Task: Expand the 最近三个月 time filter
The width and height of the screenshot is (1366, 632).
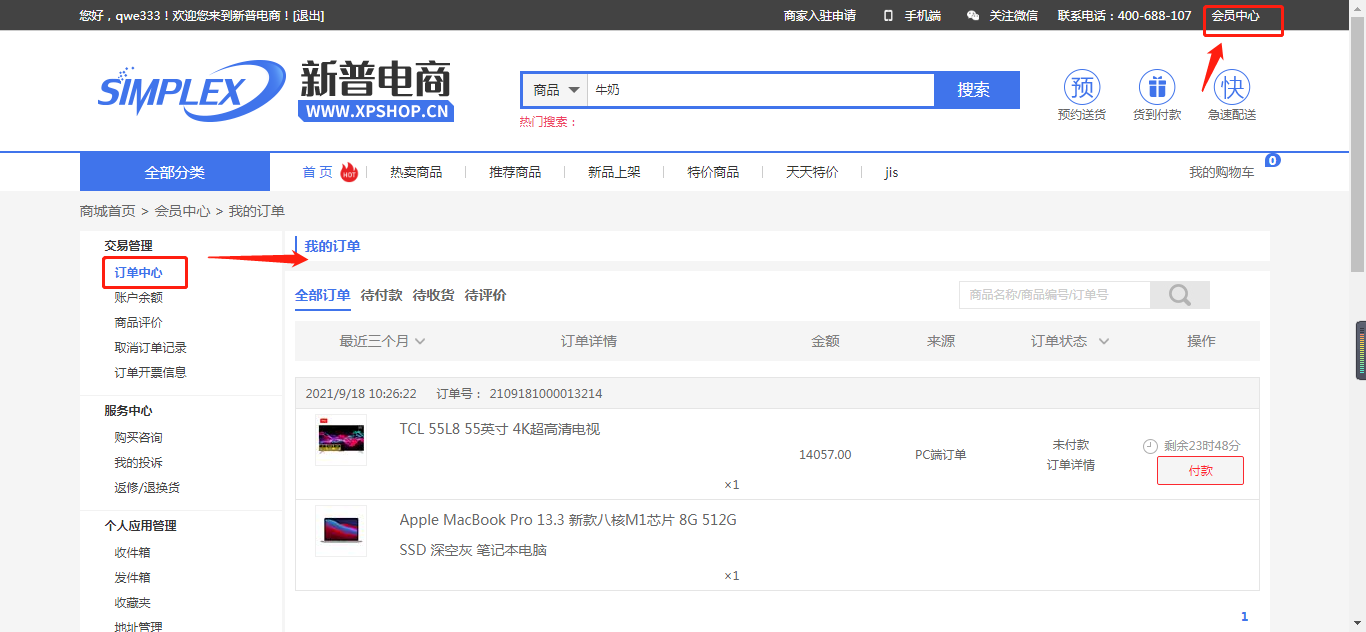Action: (x=383, y=341)
